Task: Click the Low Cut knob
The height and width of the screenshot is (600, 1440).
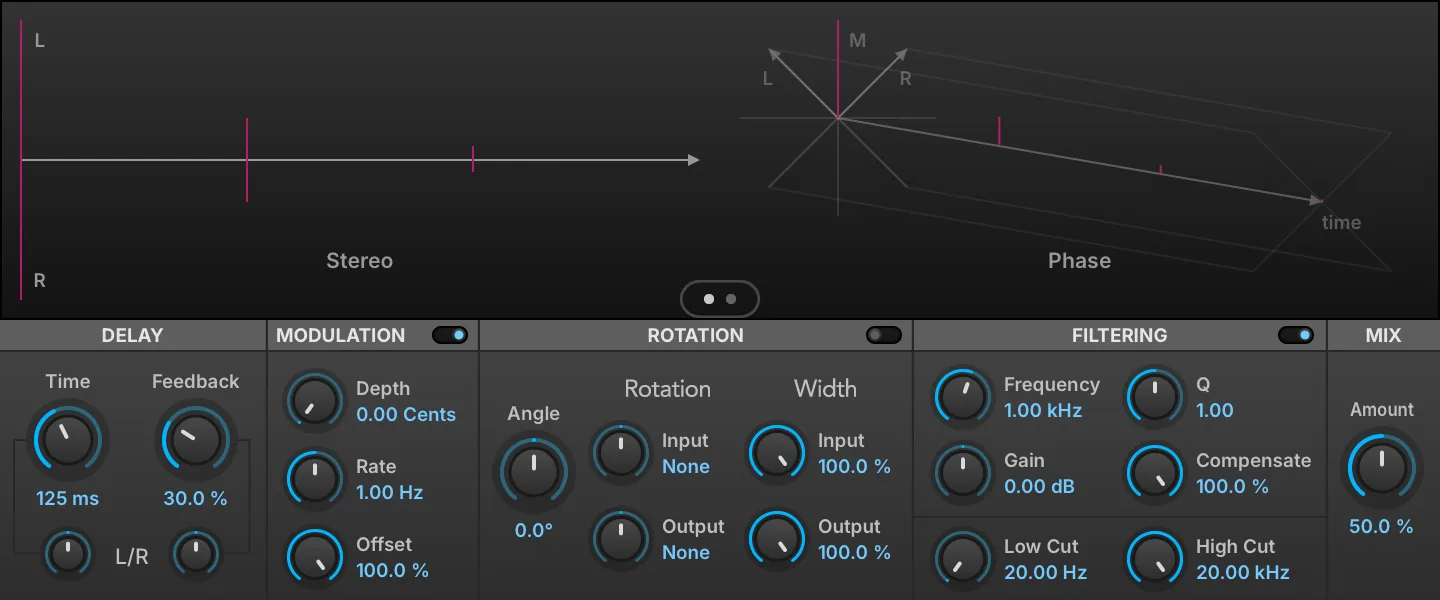Action: point(962,559)
